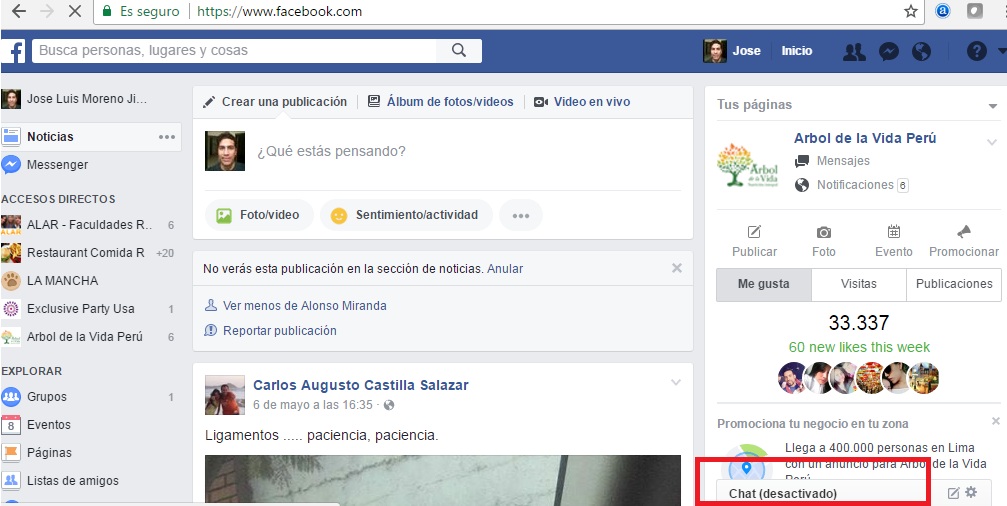The image size is (1007, 506).
Task: Click the friend requests icon in top bar
Action: 853,52
